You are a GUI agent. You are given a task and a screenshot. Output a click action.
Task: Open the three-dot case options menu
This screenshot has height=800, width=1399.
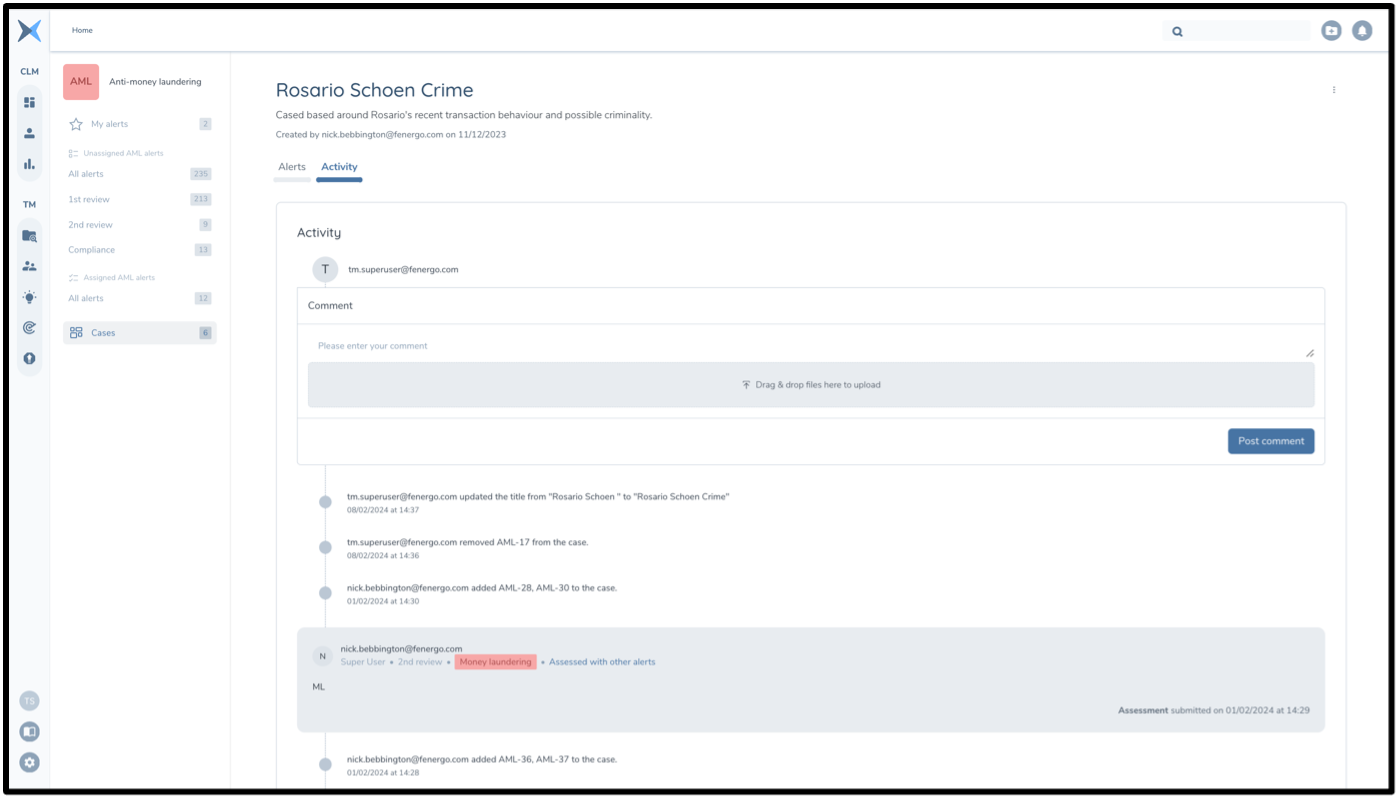point(1333,90)
